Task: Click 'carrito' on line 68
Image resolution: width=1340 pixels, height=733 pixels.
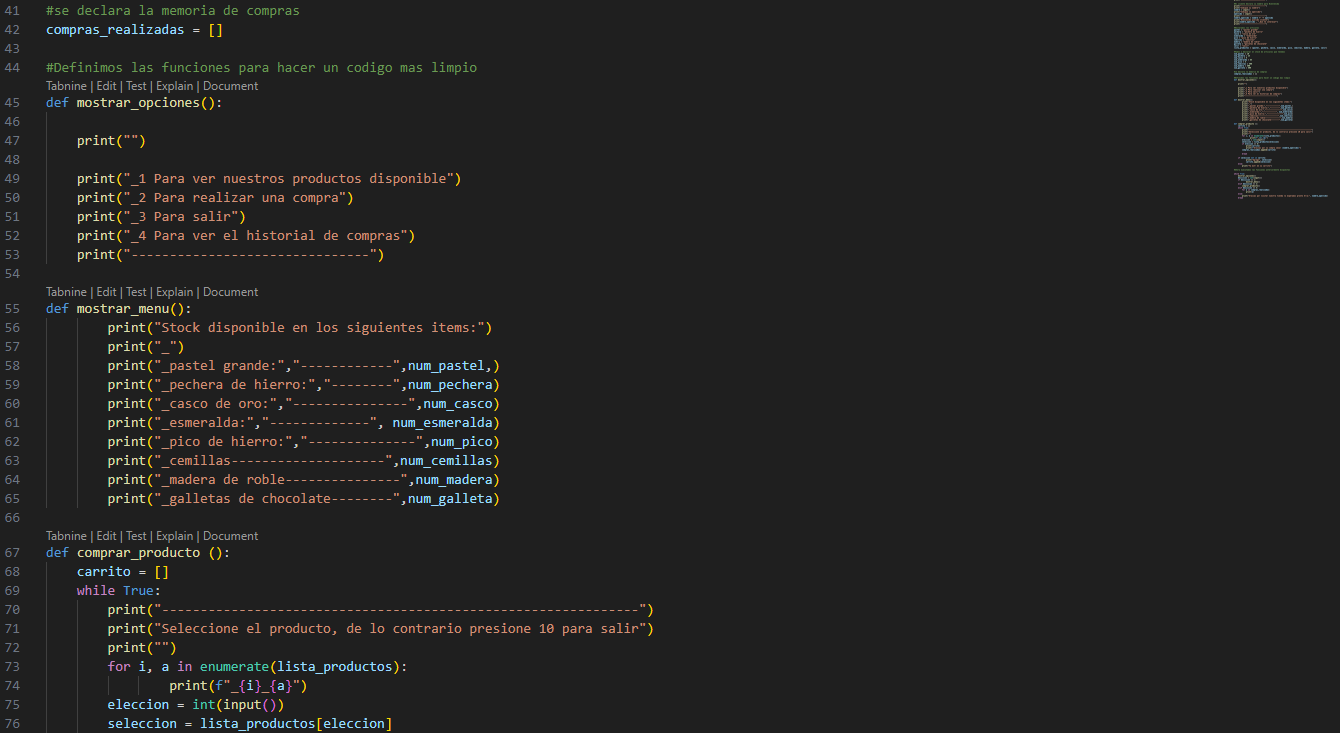Action: [x=104, y=571]
